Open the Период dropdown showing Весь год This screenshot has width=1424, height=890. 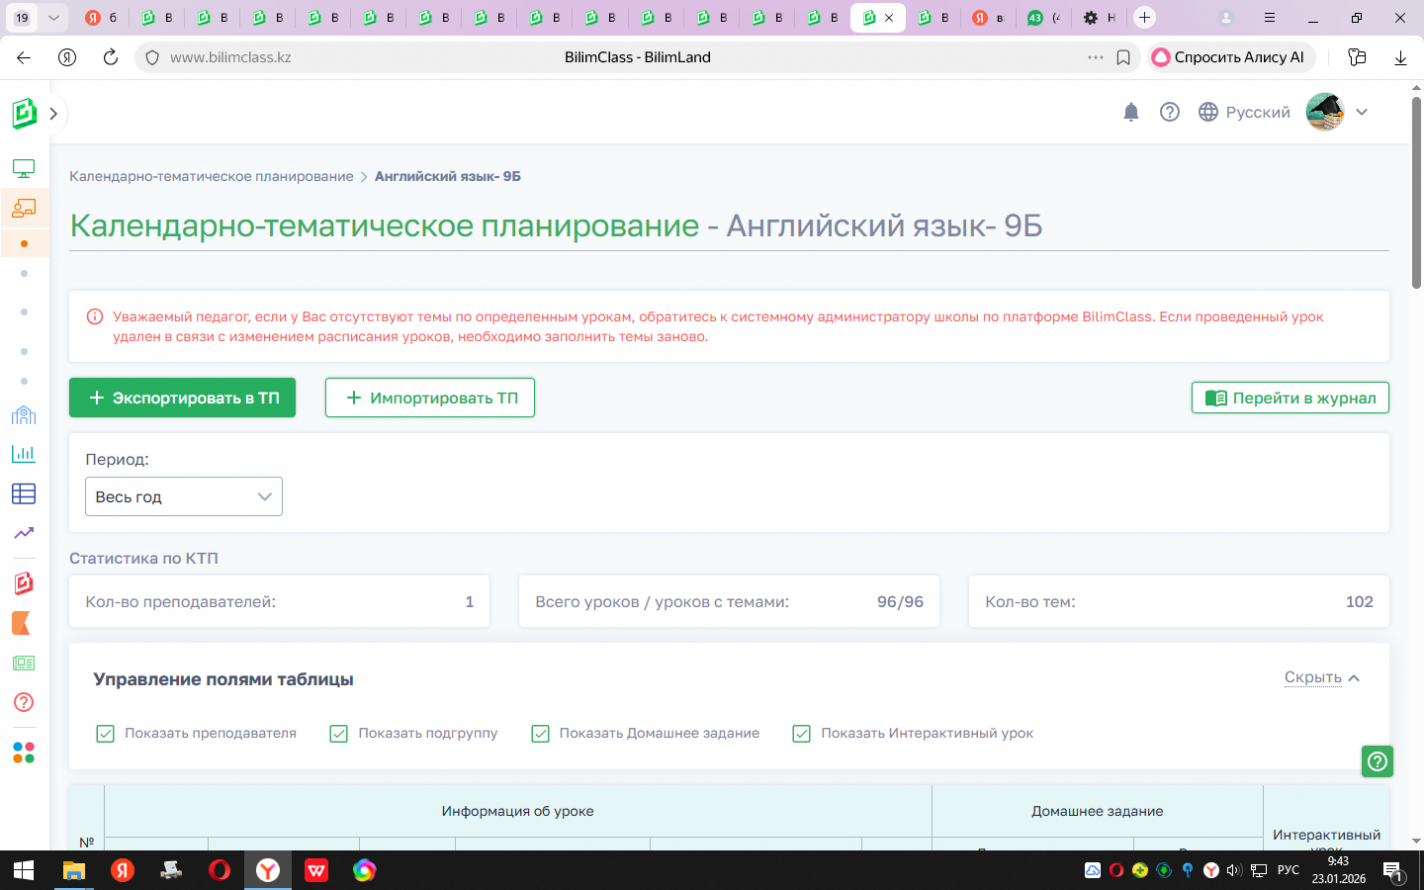click(x=184, y=497)
